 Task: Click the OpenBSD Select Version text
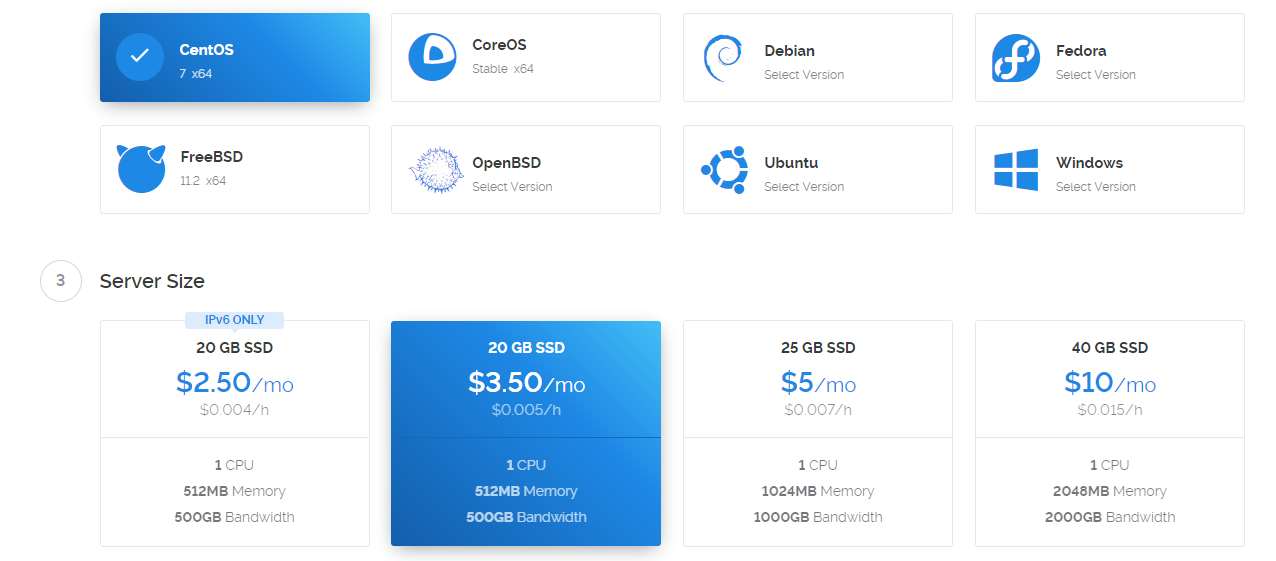[x=512, y=187]
